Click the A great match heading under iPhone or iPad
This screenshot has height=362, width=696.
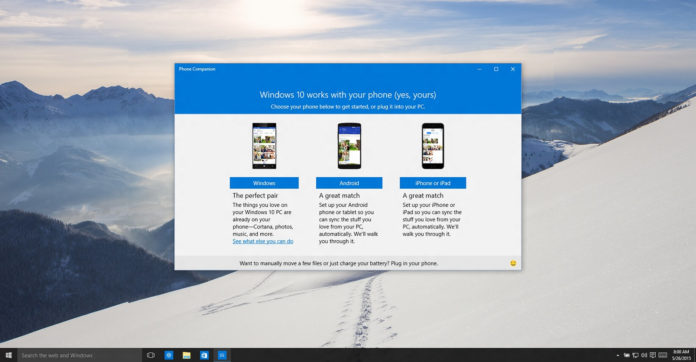423,195
